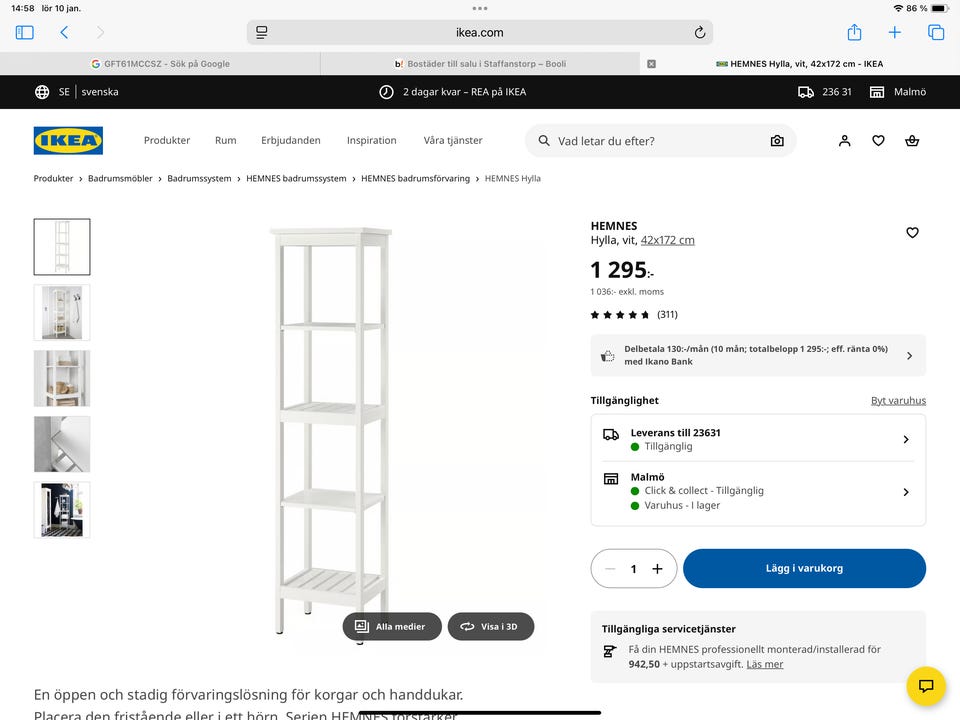Reload the page with refresh icon
The height and width of the screenshot is (720, 960).
pyautogui.click(x=700, y=32)
